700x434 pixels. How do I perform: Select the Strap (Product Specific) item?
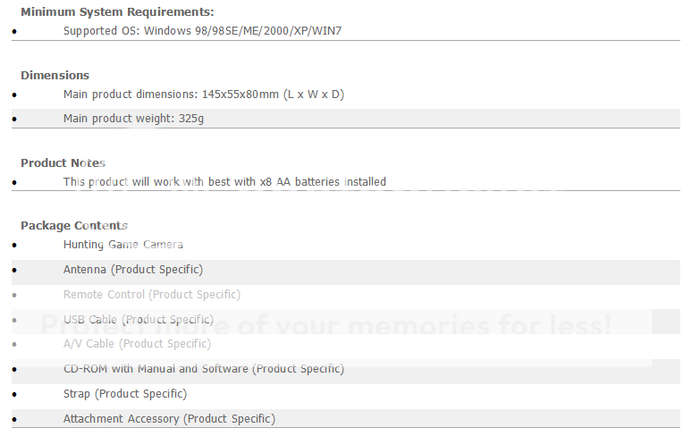tap(125, 394)
